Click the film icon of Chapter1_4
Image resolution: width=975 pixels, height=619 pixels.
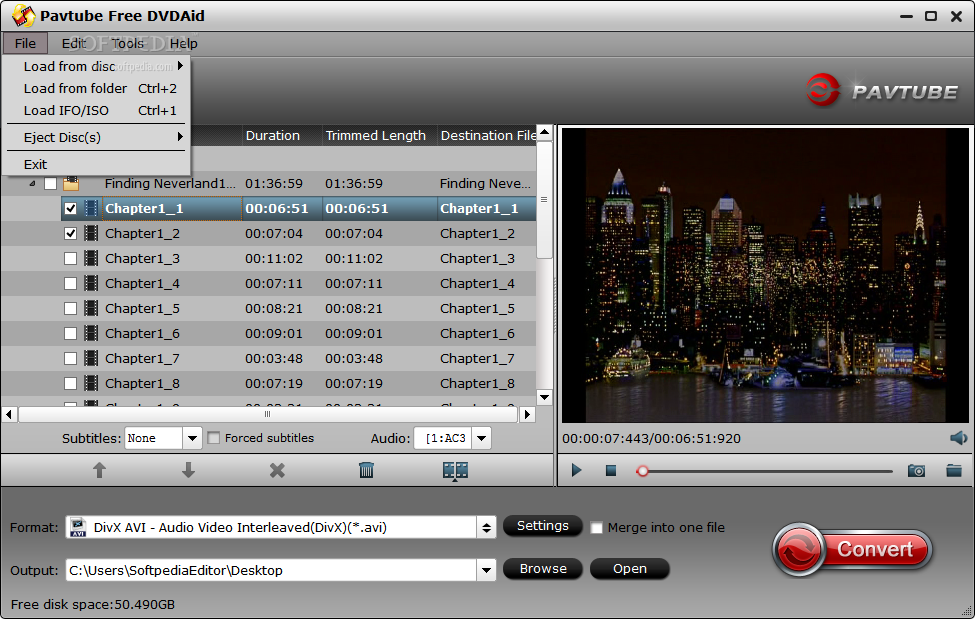point(91,283)
